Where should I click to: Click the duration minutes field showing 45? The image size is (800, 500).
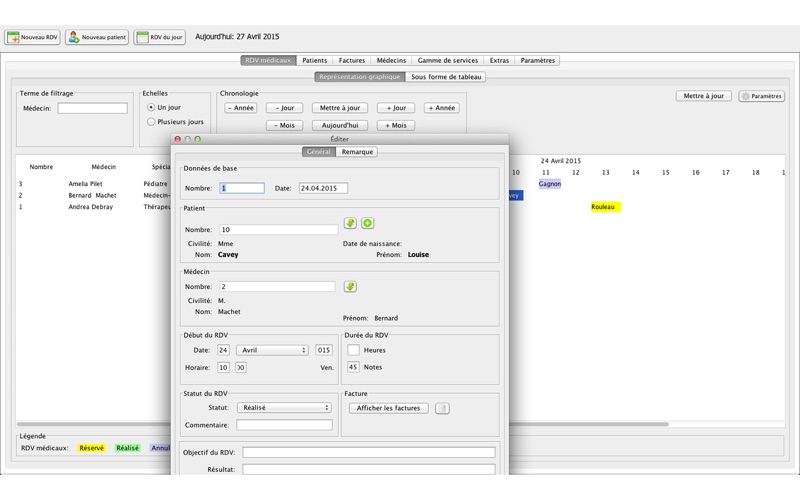coord(353,367)
